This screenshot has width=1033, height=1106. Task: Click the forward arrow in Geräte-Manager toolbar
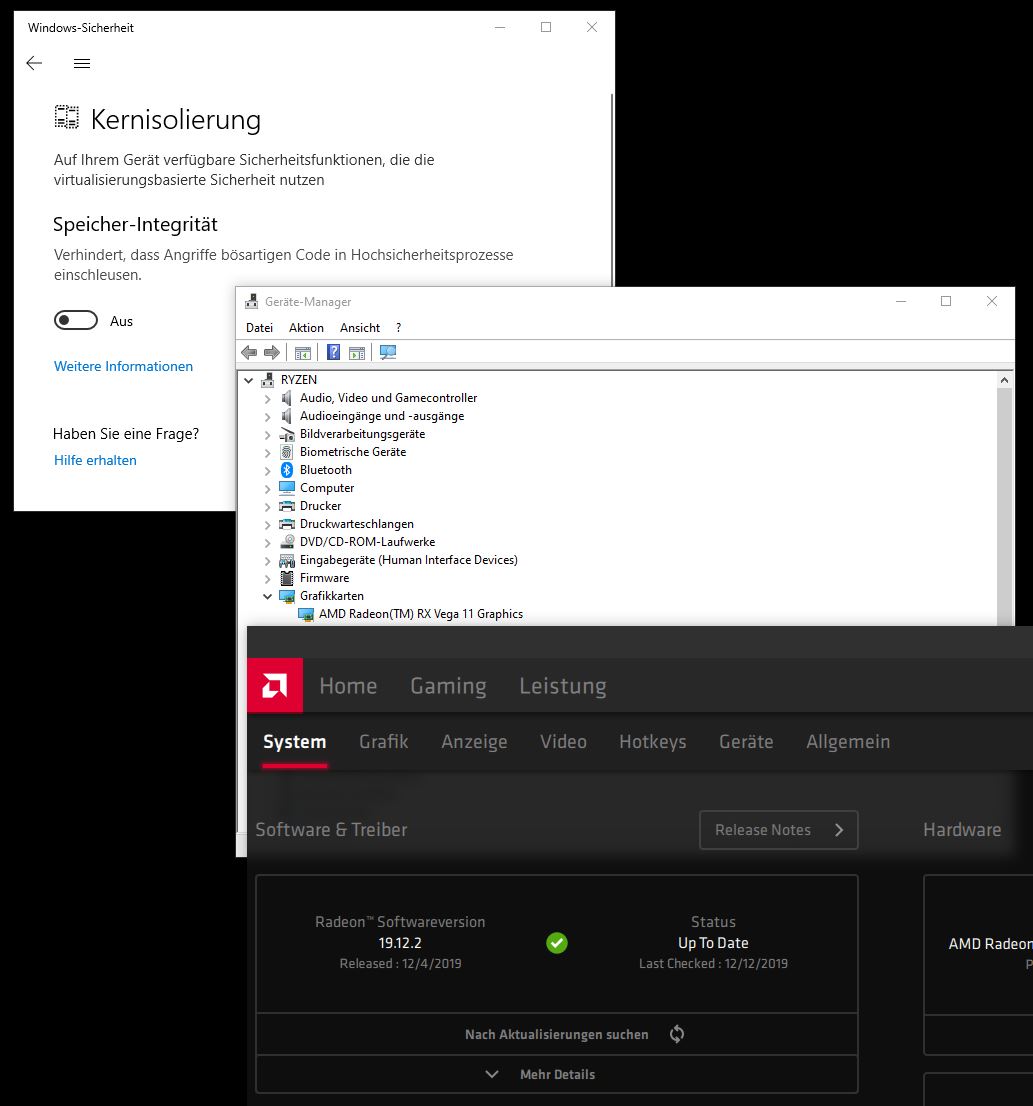coord(271,352)
